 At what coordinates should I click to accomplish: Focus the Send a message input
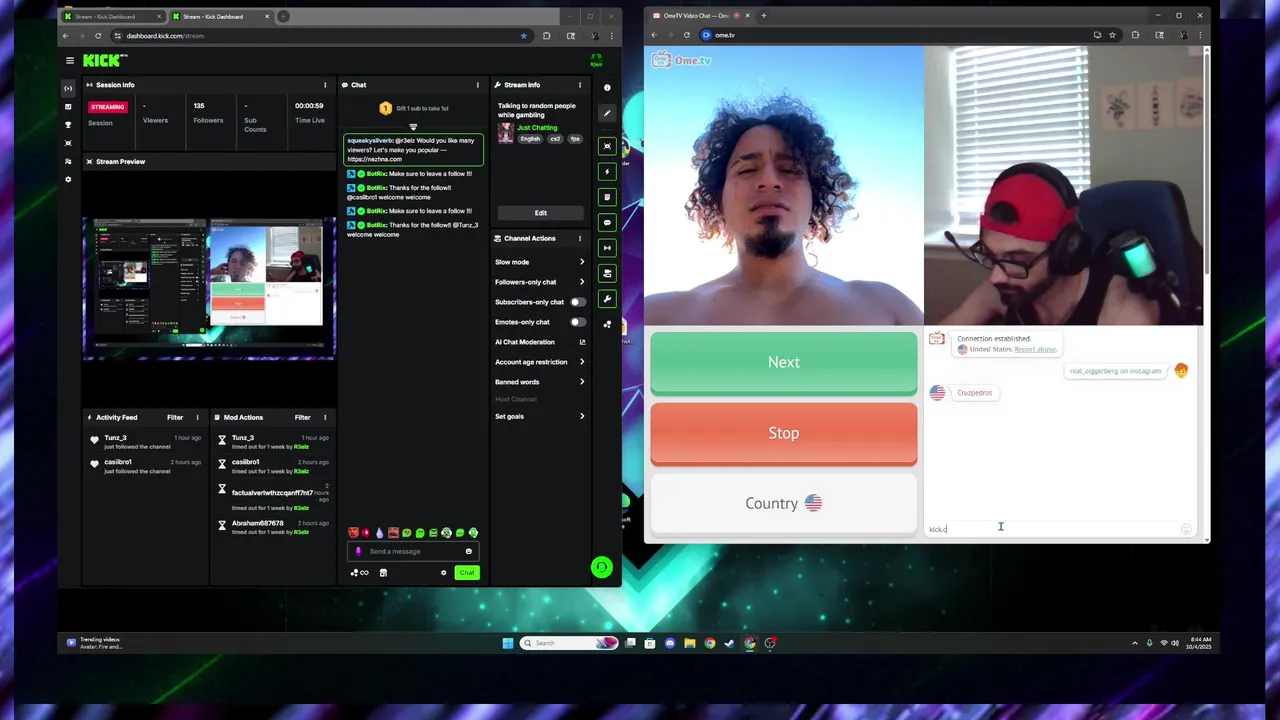click(x=412, y=551)
